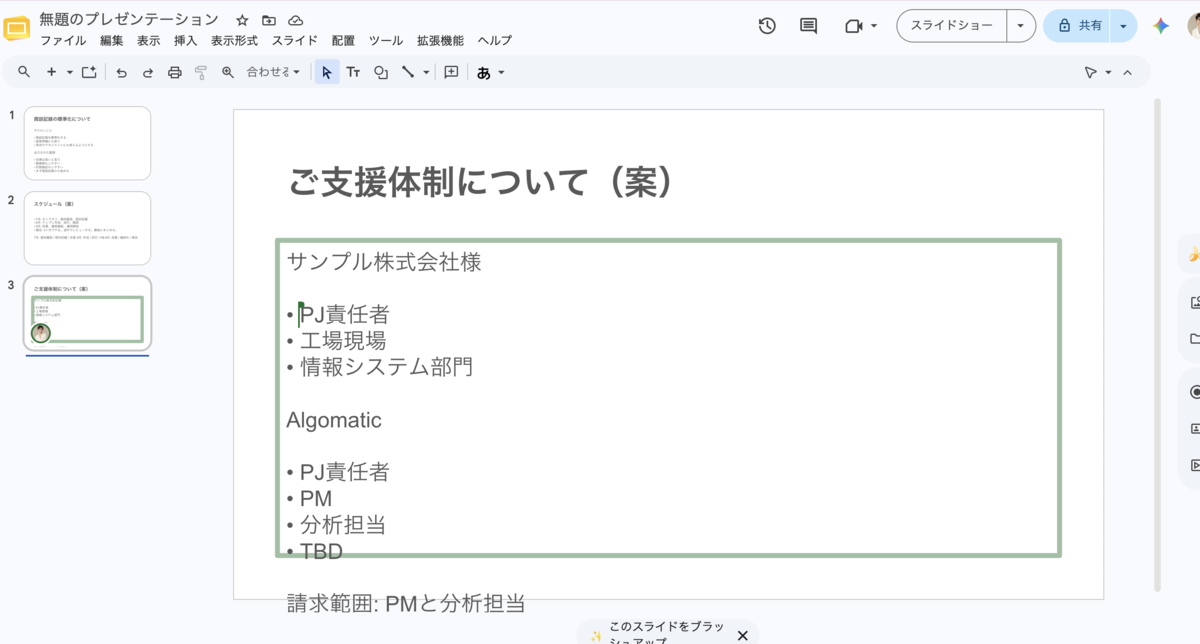
Task: Expand the line type dropdown arrow
Action: [x=426, y=72]
